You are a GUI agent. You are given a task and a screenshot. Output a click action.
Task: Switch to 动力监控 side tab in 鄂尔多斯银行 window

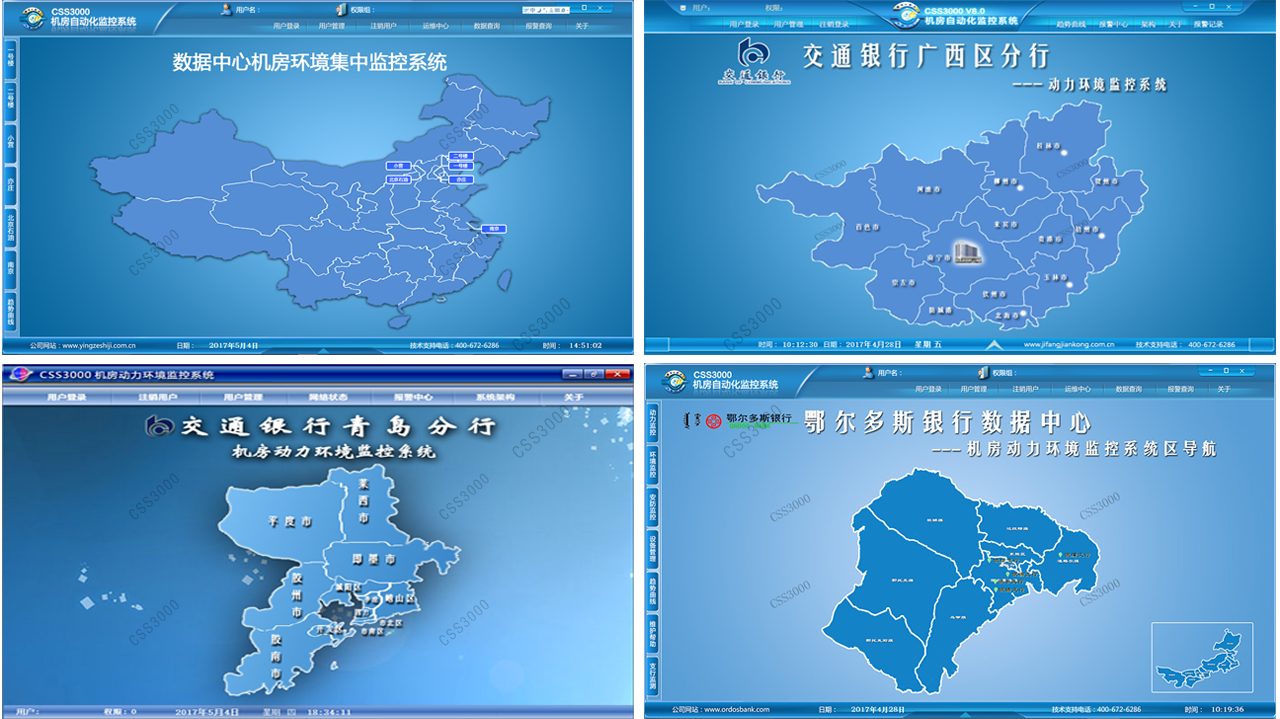[653, 423]
